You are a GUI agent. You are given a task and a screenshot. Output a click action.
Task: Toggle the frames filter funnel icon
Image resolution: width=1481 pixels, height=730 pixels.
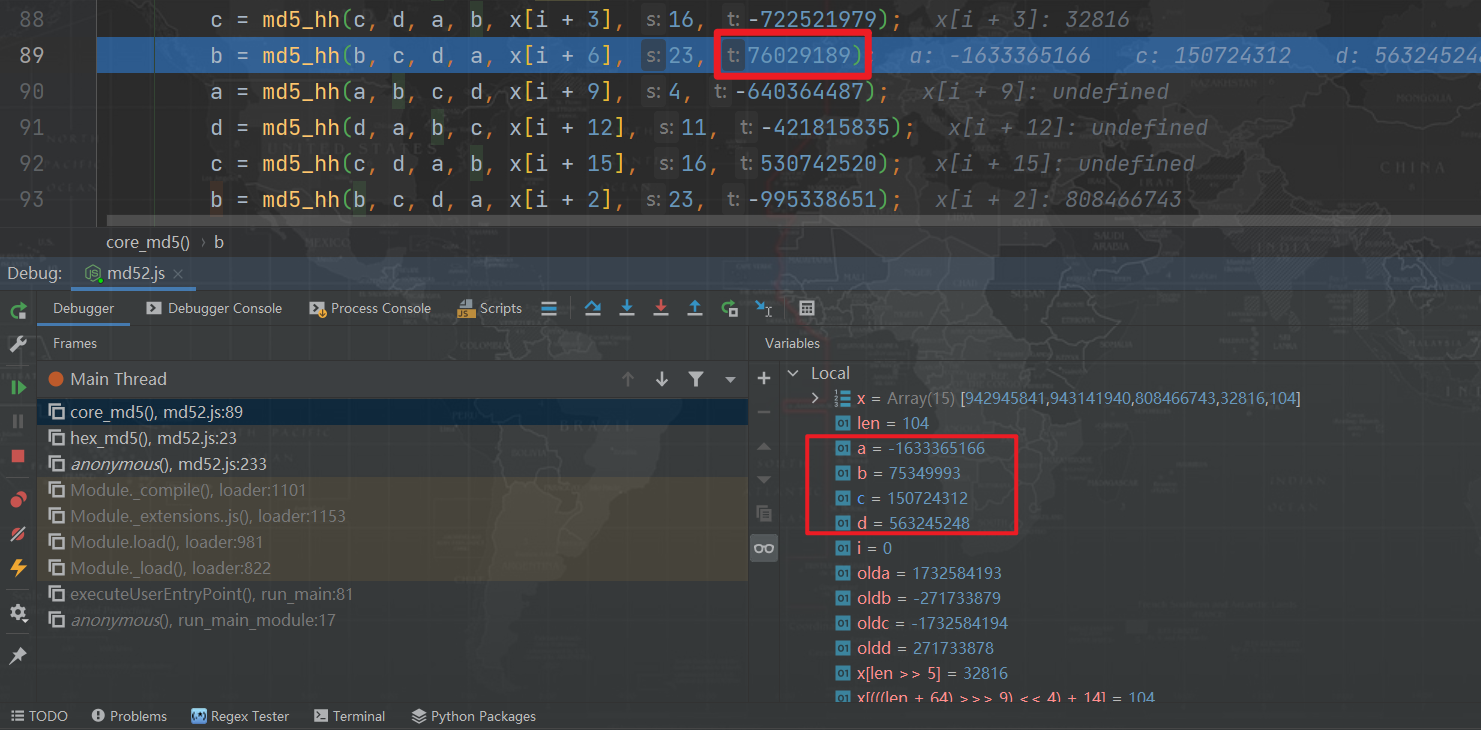click(696, 379)
